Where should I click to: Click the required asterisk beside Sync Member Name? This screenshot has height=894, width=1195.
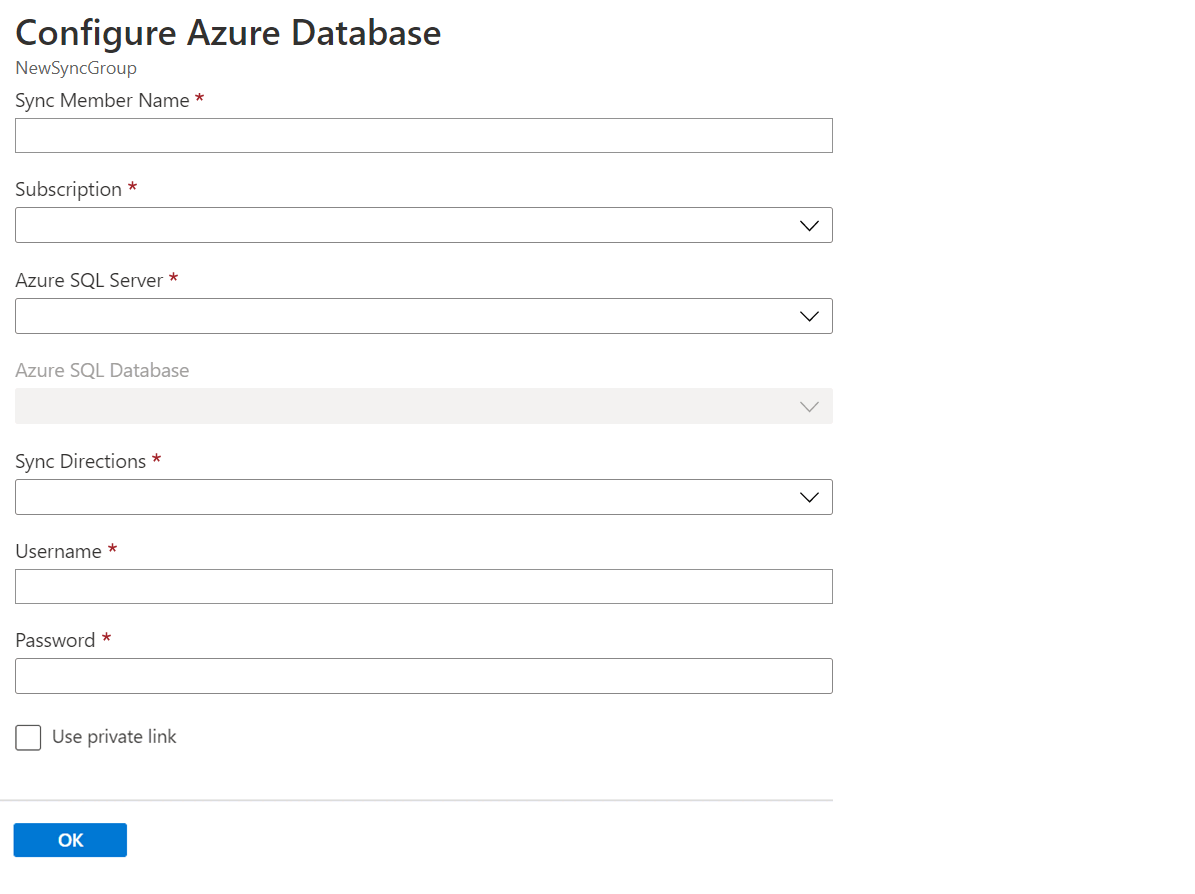(x=200, y=99)
